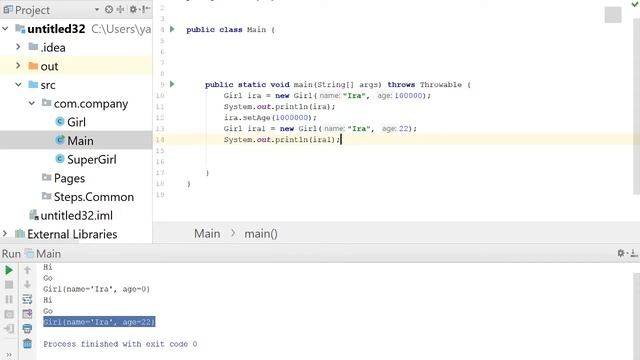Screen dimensions: 640x360
Task: Click the Print console output icon
Action: point(27,329)
